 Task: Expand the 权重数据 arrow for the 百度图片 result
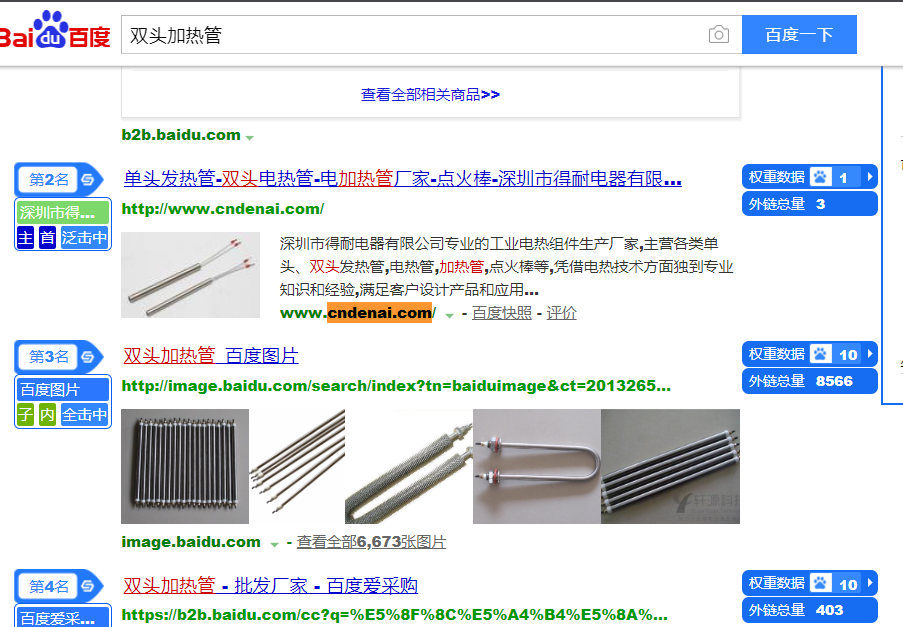870,354
